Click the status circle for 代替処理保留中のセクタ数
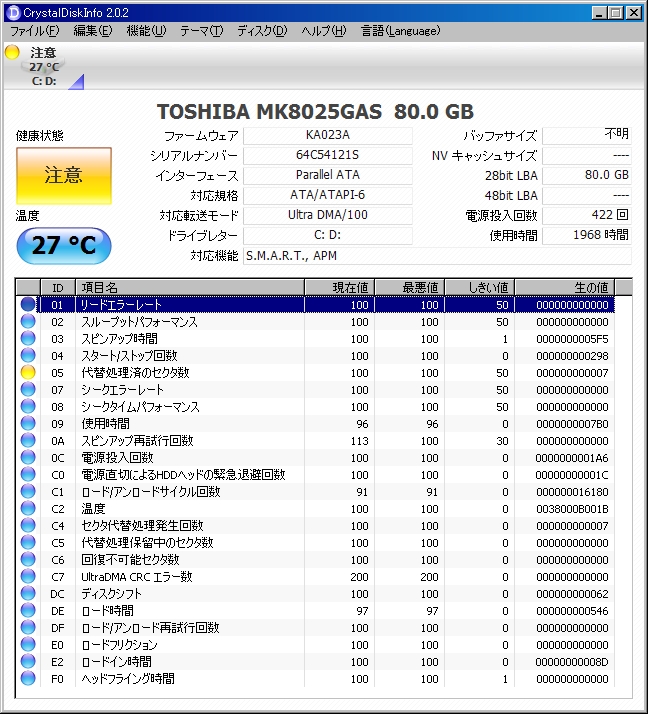The width and height of the screenshot is (648, 714). [x=28, y=542]
